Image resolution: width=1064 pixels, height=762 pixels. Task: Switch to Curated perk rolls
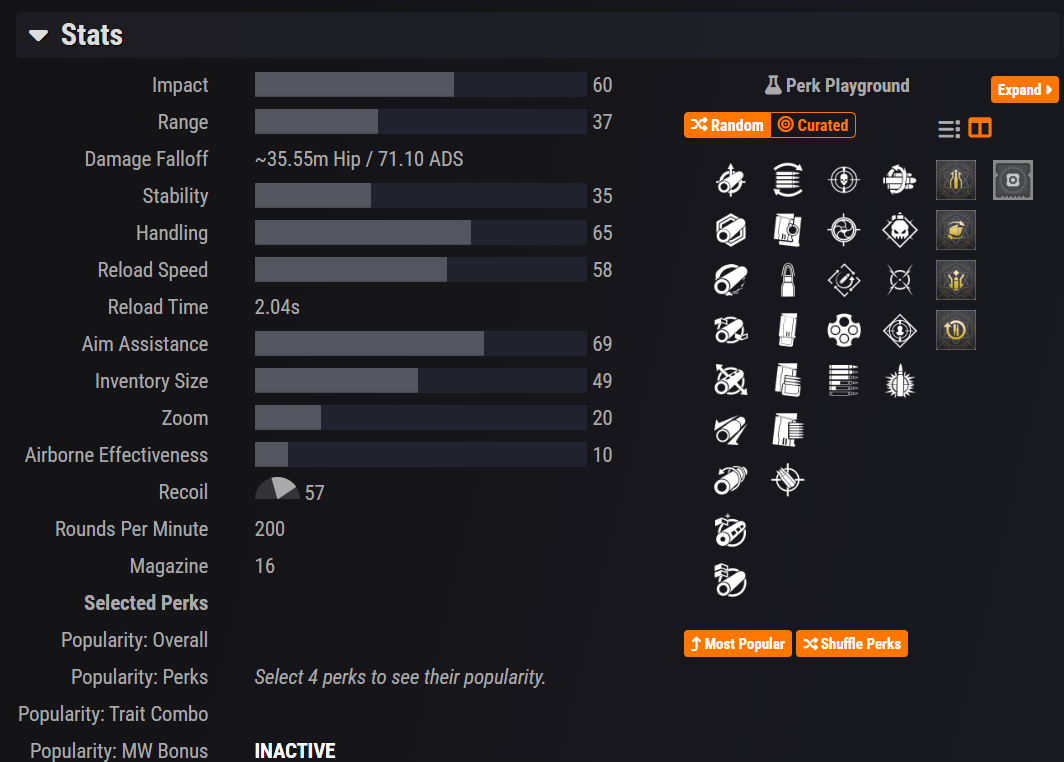point(813,125)
